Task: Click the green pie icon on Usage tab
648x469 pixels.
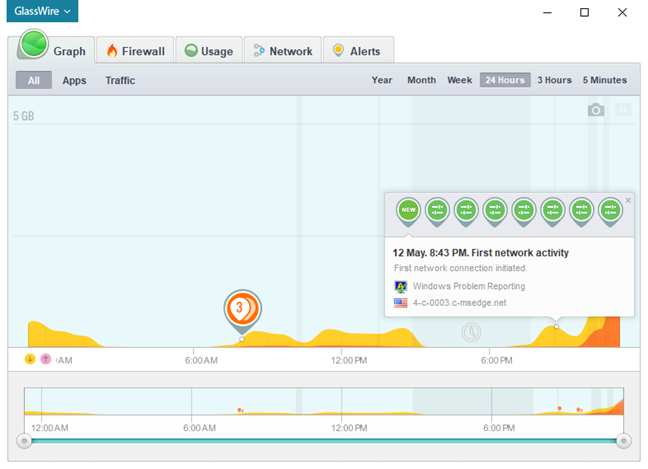Action: tap(191, 50)
